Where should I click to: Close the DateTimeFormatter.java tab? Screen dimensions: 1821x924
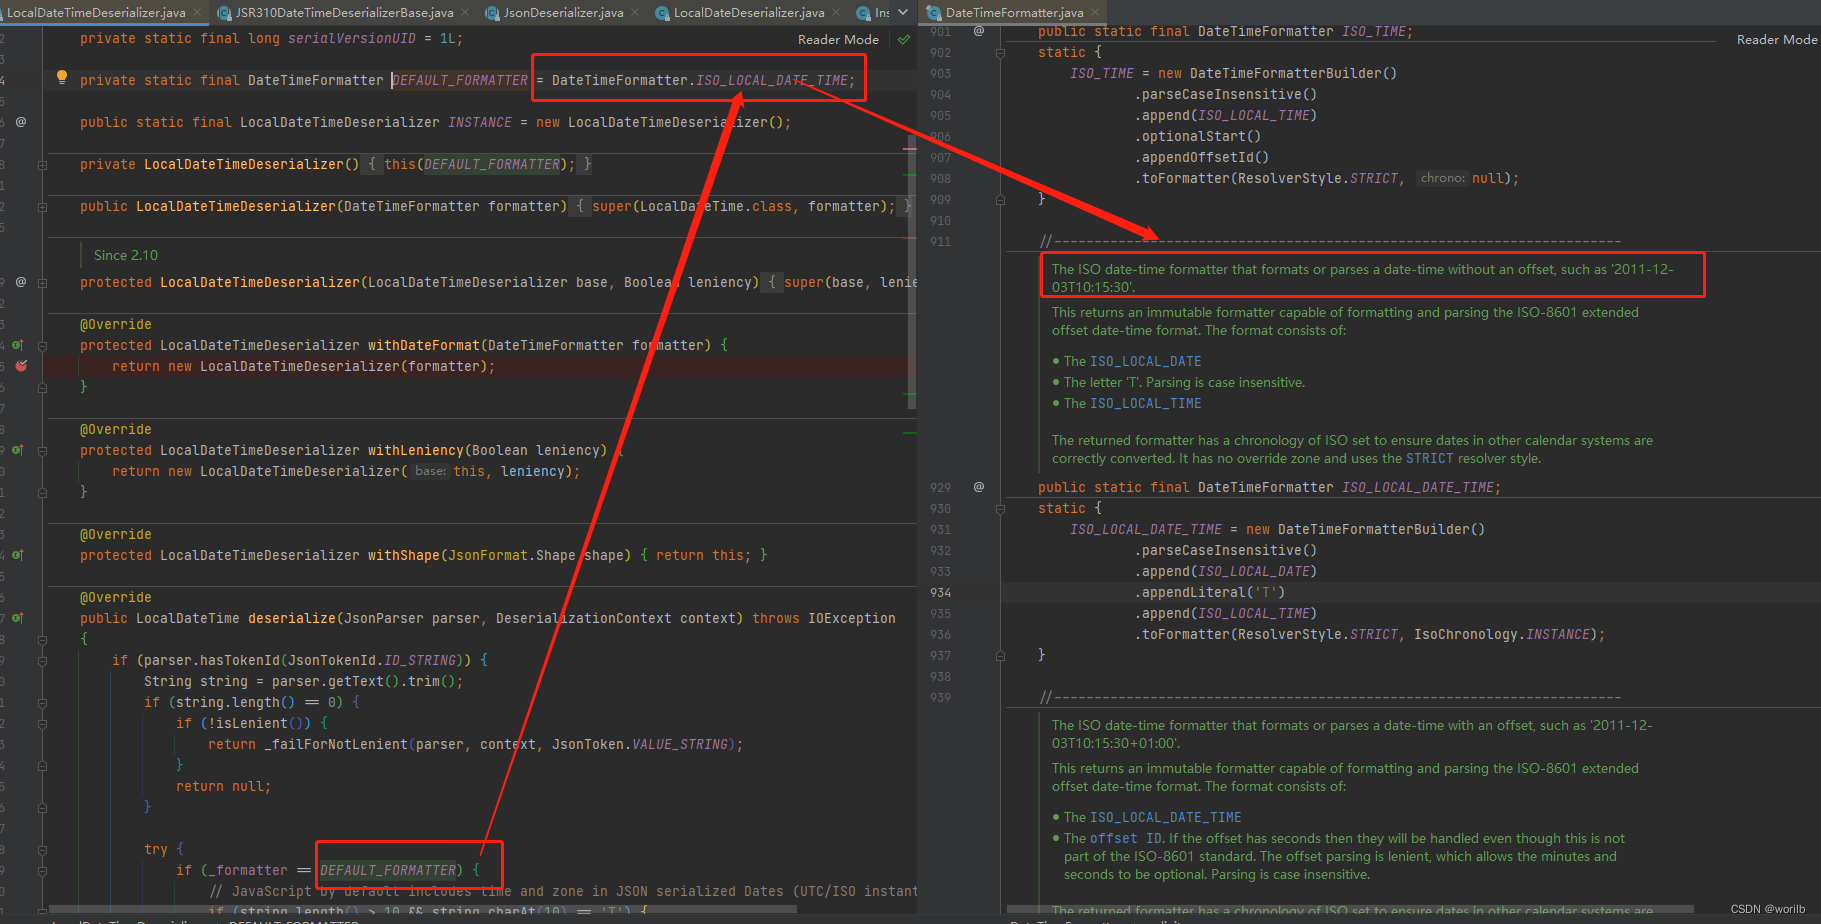pos(1095,13)
